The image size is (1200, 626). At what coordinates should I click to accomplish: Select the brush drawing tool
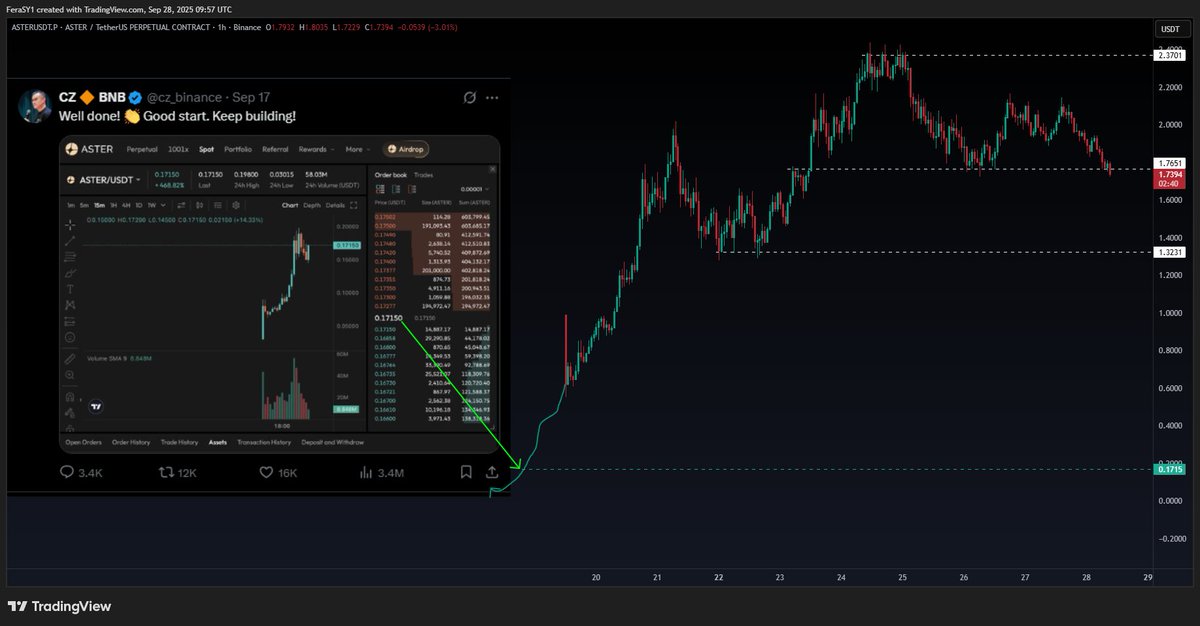coord(70,273)
